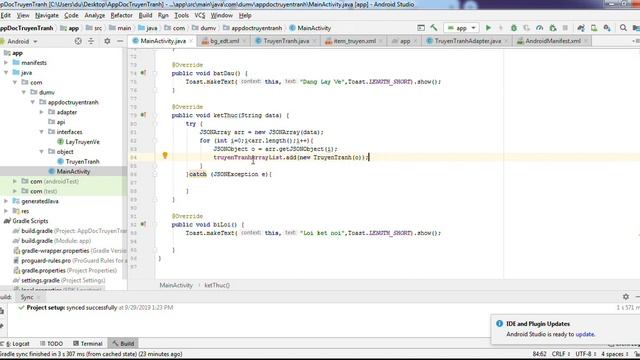Open the app run configuration dropdown
Image resolution: width=640 pixels, height=360 pixels.
(x=462, y=28)
